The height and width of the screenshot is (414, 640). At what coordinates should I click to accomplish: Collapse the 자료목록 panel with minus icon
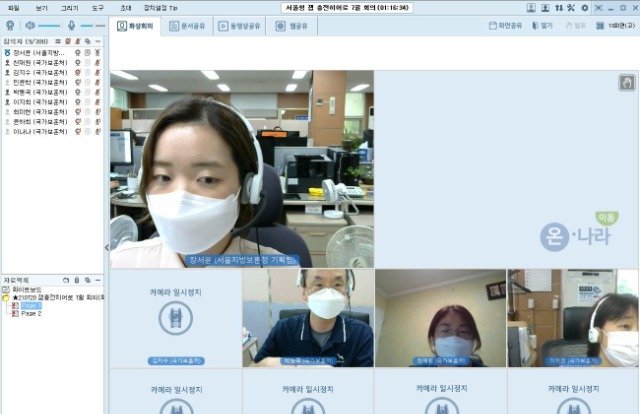[x=98, y=280]
